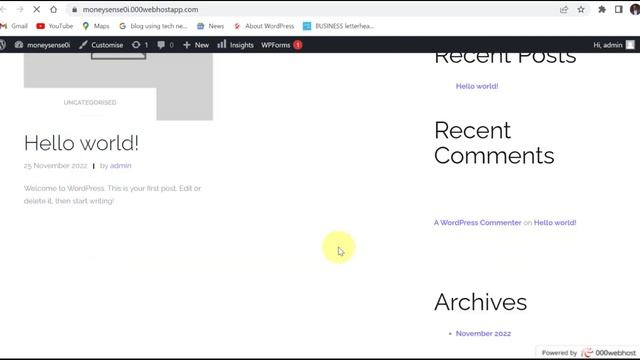Click the 'Welcome to WordPress' post excerpt
This screenshot has width=640, height=360.
click(113, 195)
